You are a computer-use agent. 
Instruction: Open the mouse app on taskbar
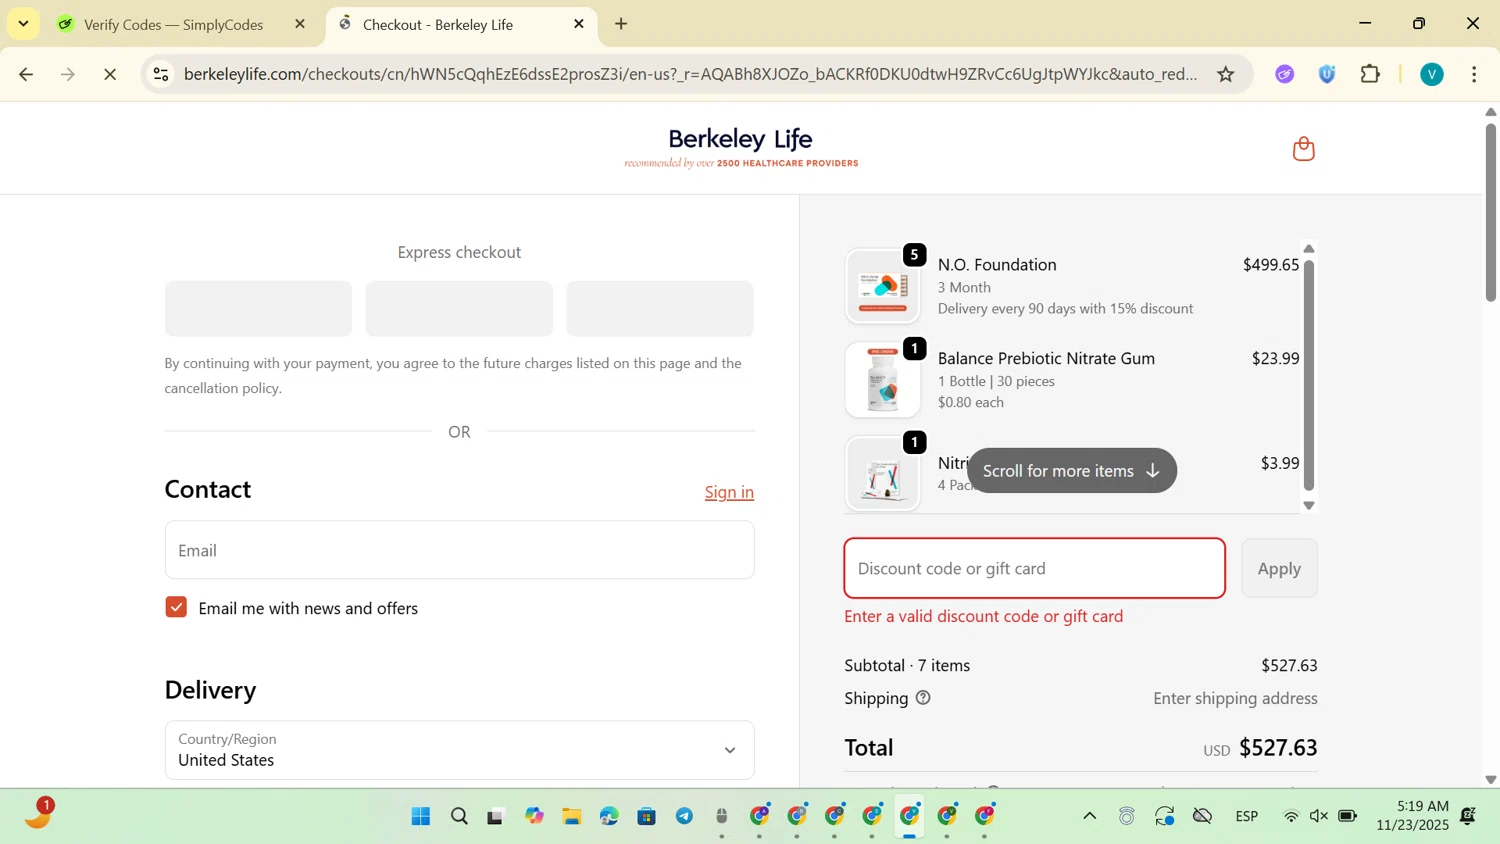click(x=722, y=817)
